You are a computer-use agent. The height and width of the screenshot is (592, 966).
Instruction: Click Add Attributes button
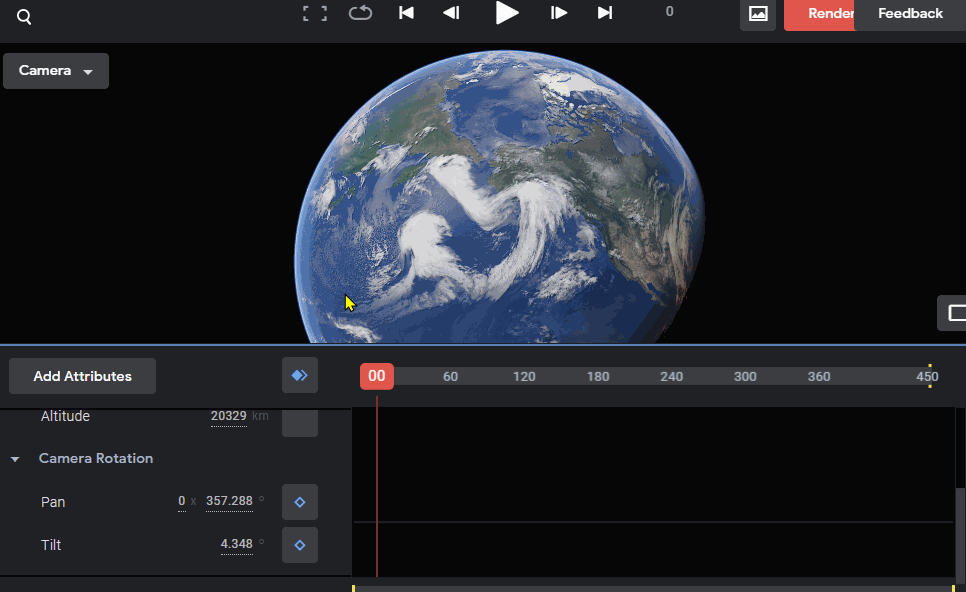pyautogui.click(x=83, y=376)
